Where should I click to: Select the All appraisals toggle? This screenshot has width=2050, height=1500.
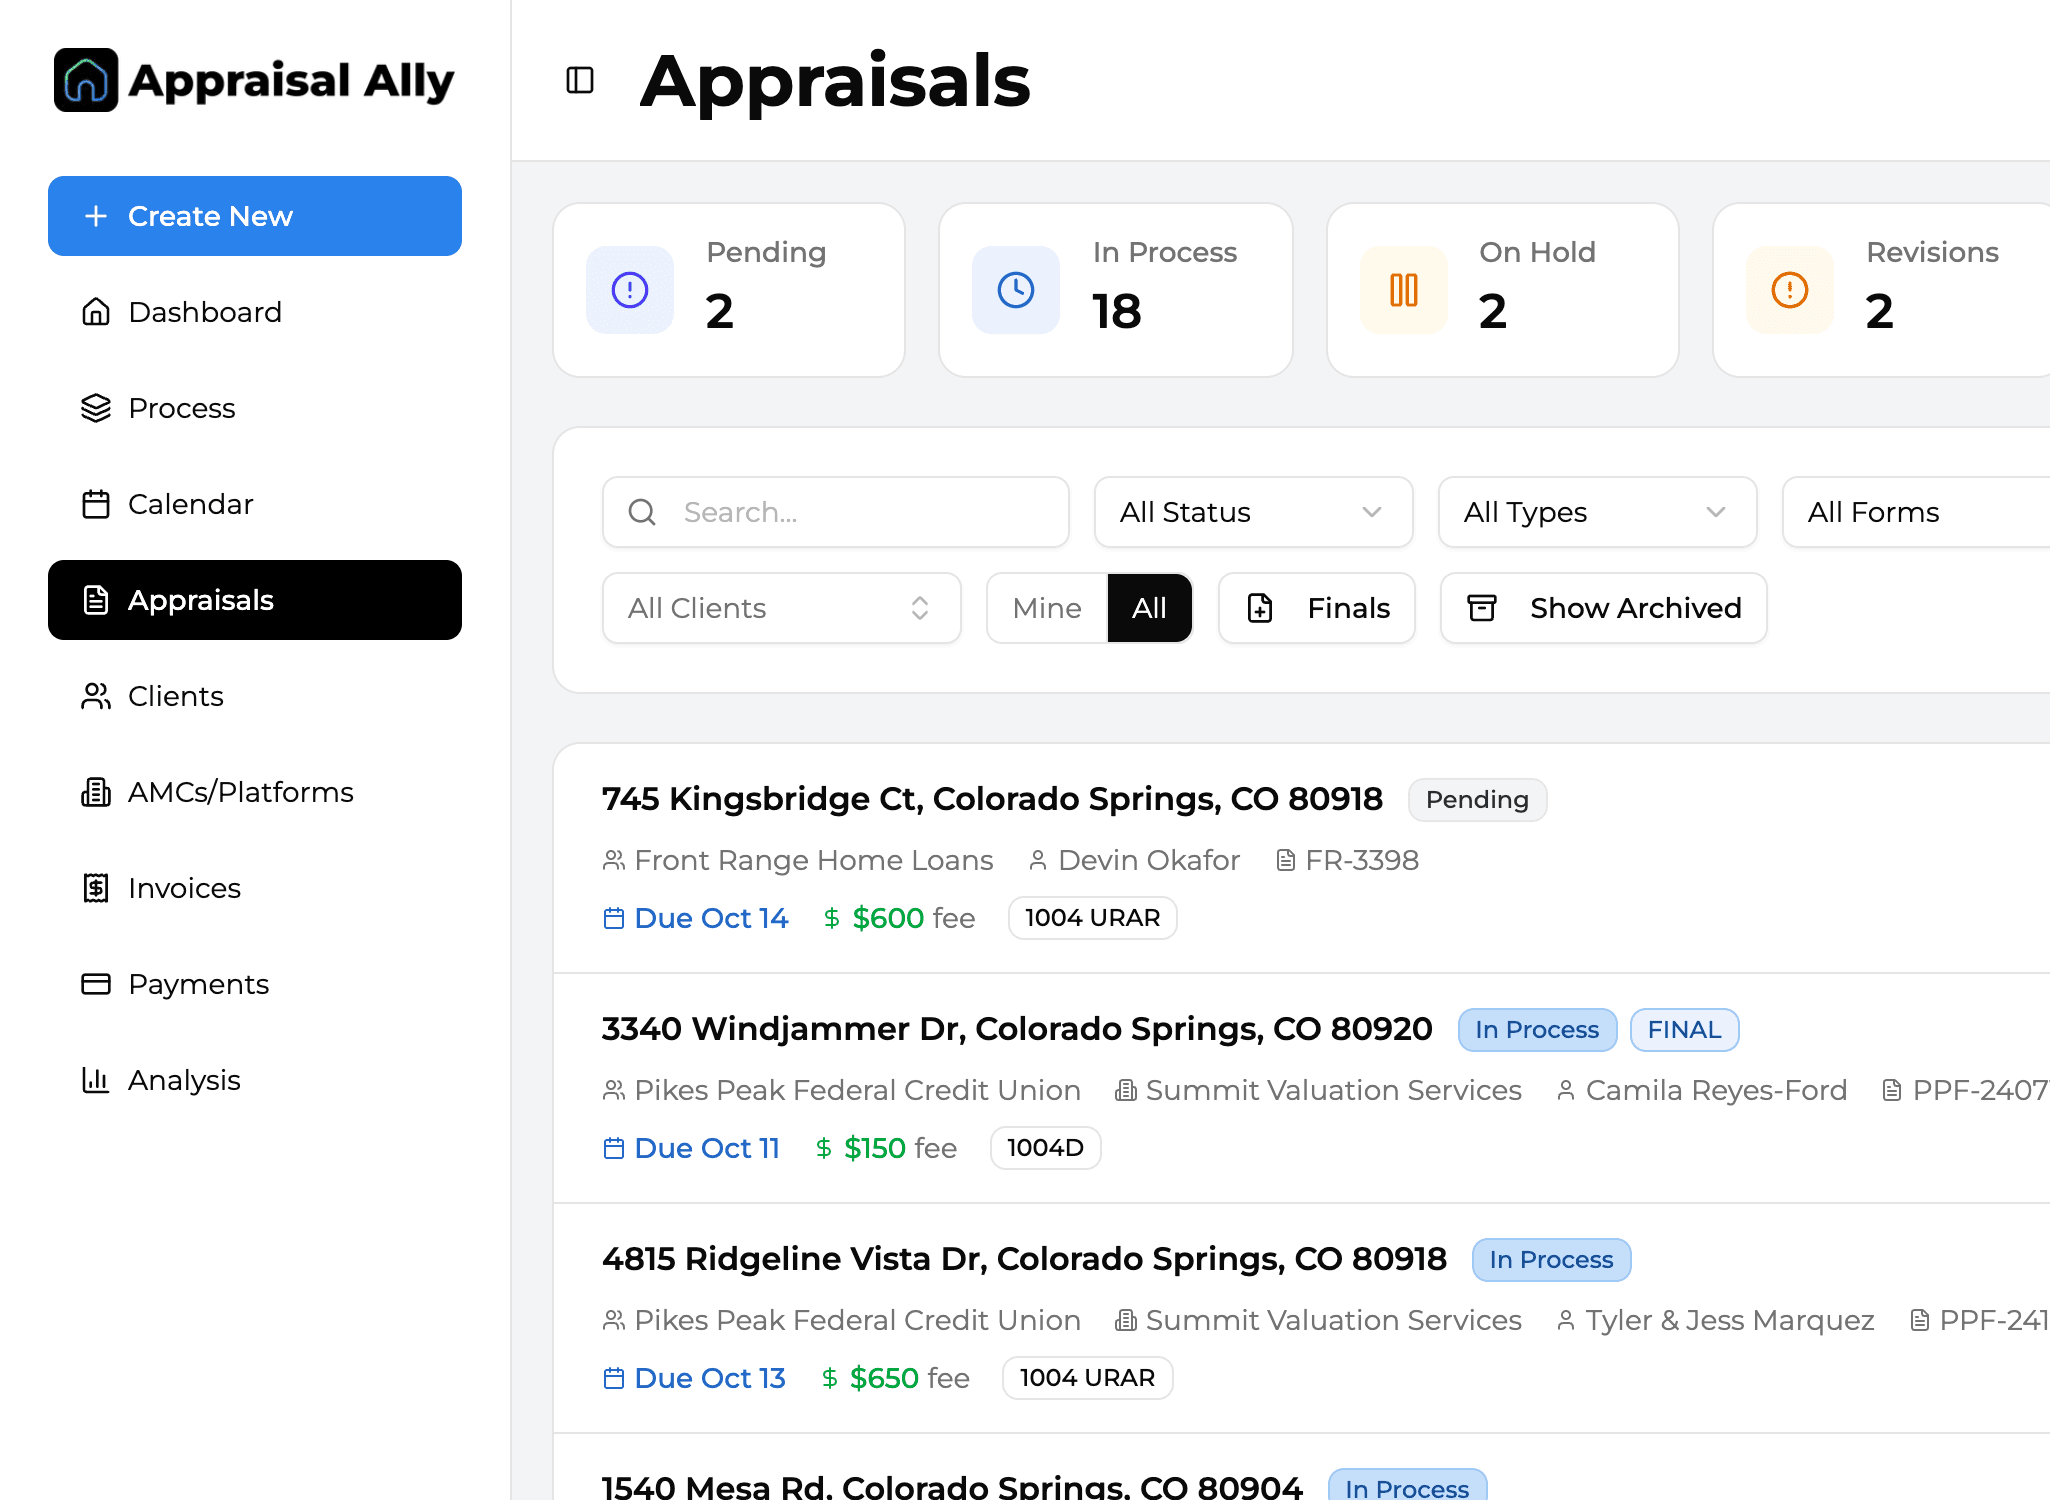(1150, 608)
